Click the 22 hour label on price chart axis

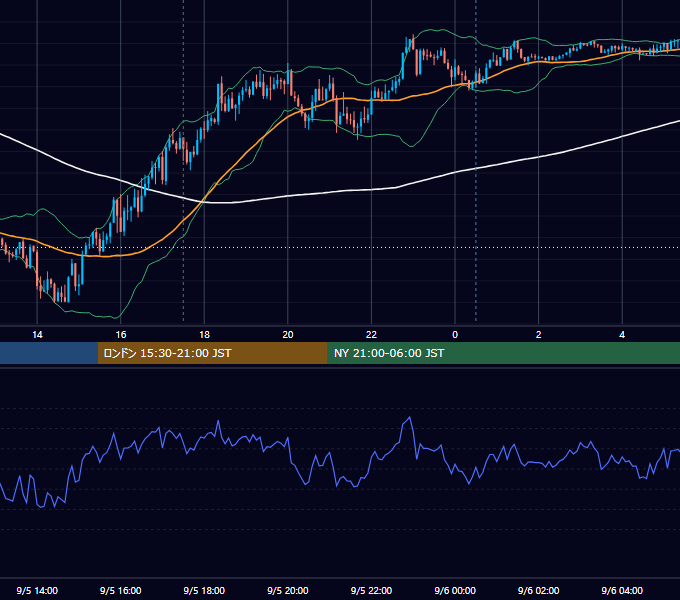click(371, 335)
